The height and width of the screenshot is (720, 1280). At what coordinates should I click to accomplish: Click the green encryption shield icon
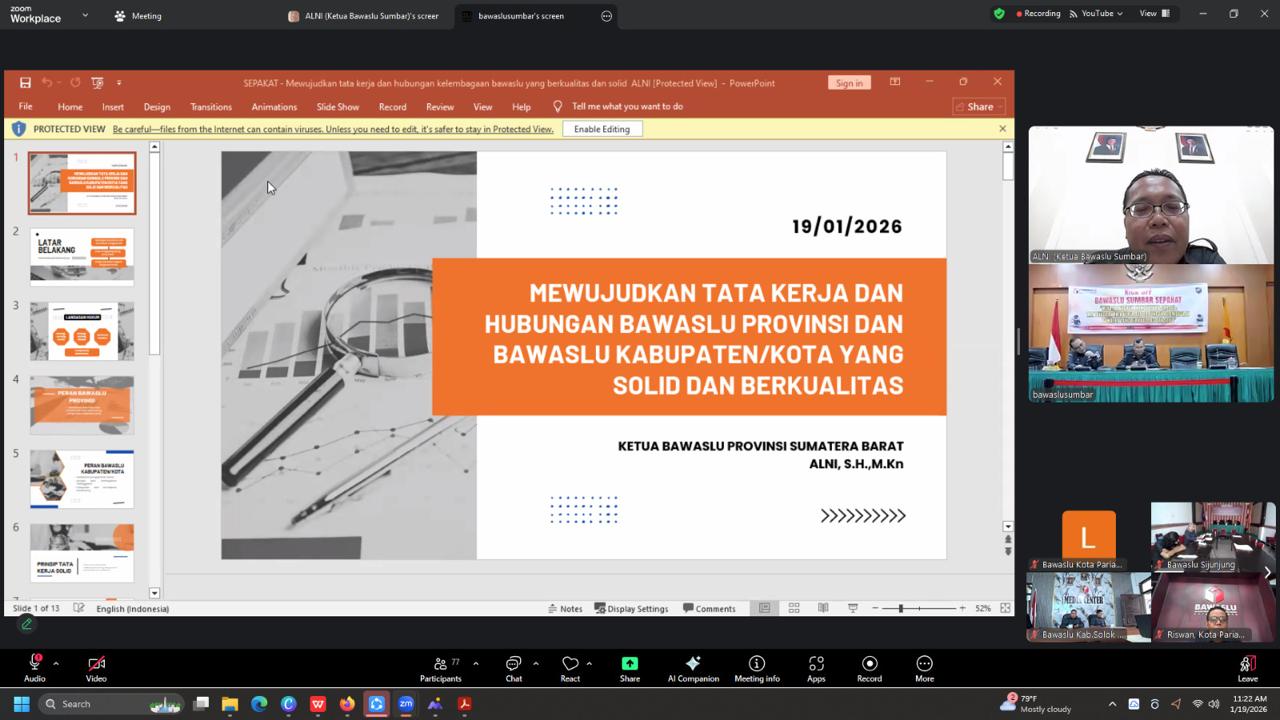[x=999, y=14]
